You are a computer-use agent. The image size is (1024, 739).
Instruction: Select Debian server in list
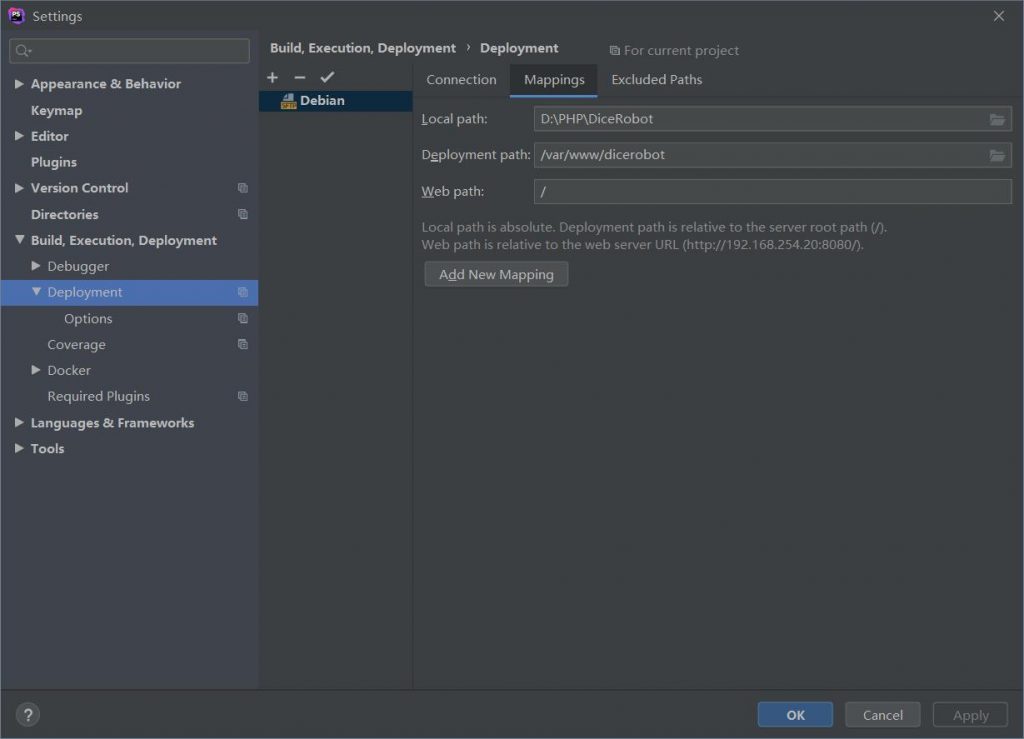[336, 101]
